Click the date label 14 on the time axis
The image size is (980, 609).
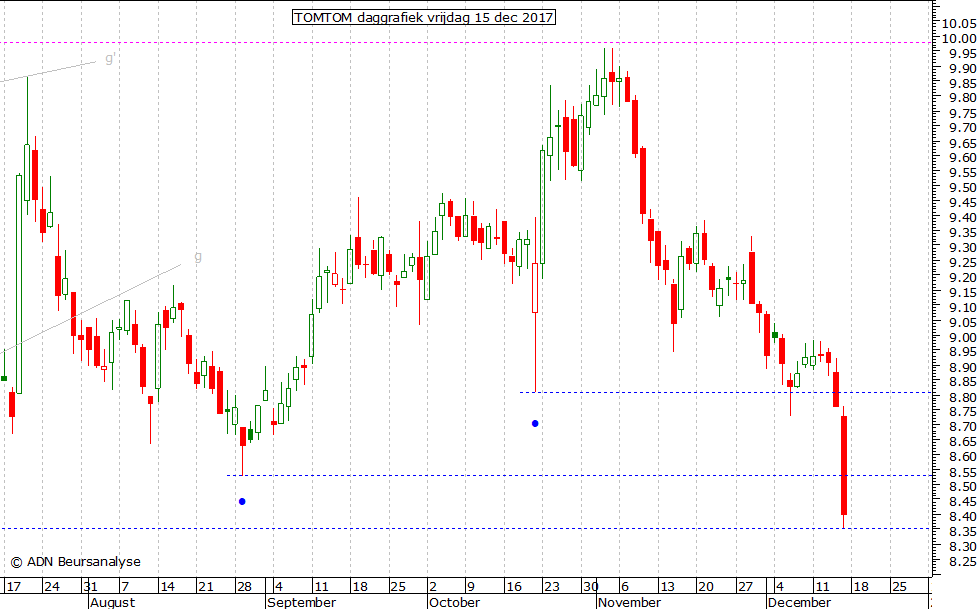pyautogui.click(x=167, y=586)
